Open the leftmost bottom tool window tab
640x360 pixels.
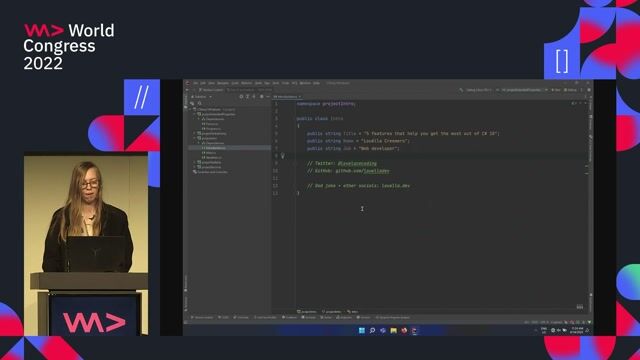click(x=202, y=318)
